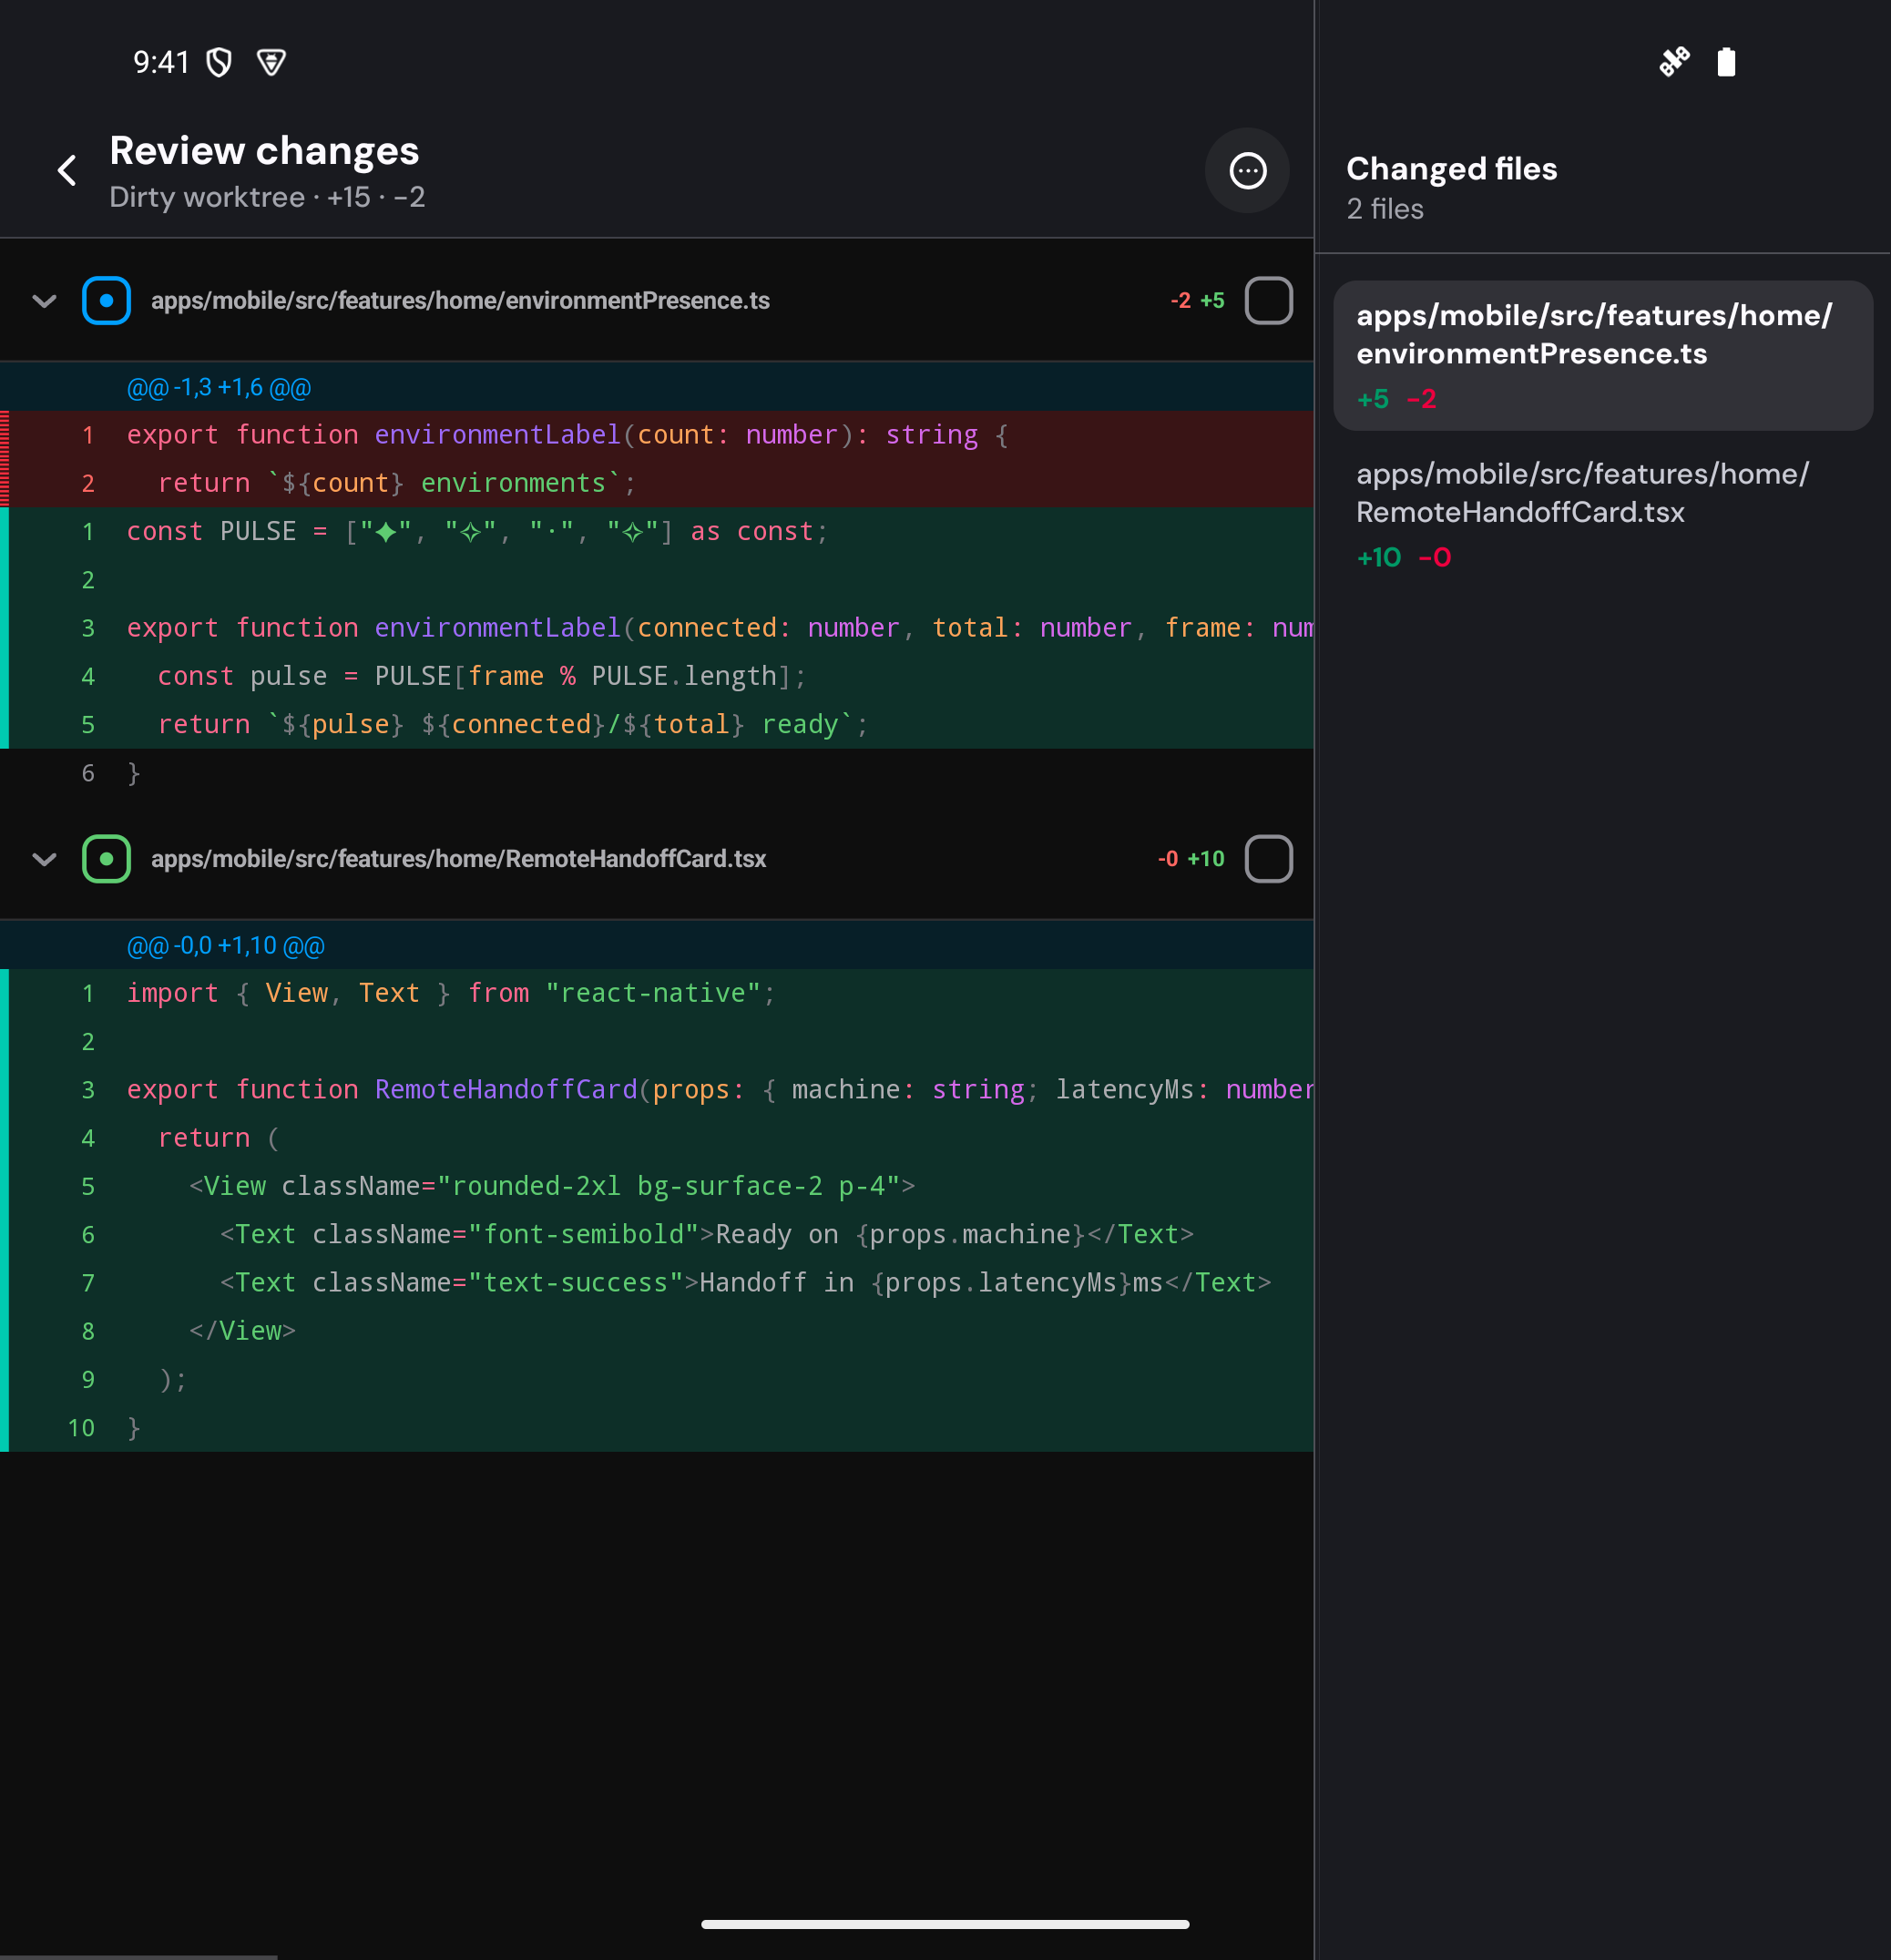Image resolution: width=1891 pixels, height=1960 pixels.
Task: Click added status icon for RemoteHandoffCard.tsx
Action: [x=106, y=859]
